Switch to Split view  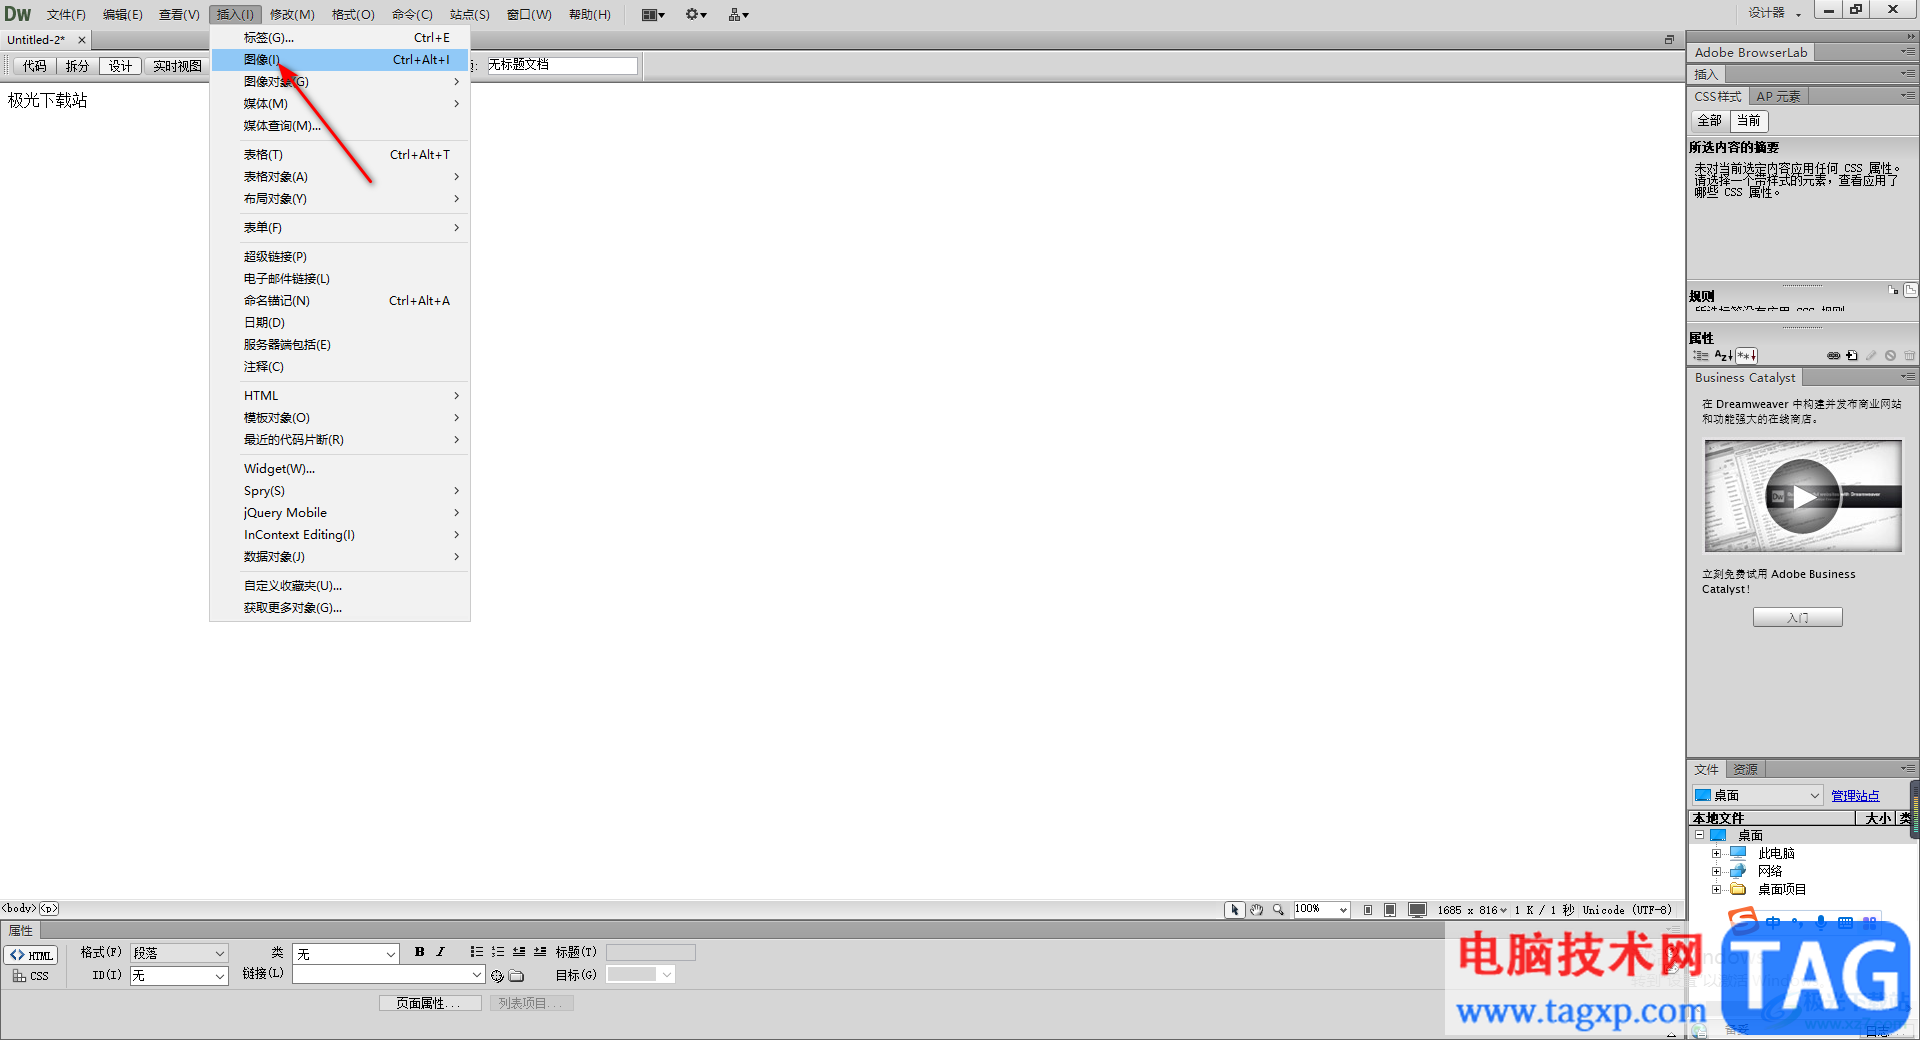coord(77,66)
